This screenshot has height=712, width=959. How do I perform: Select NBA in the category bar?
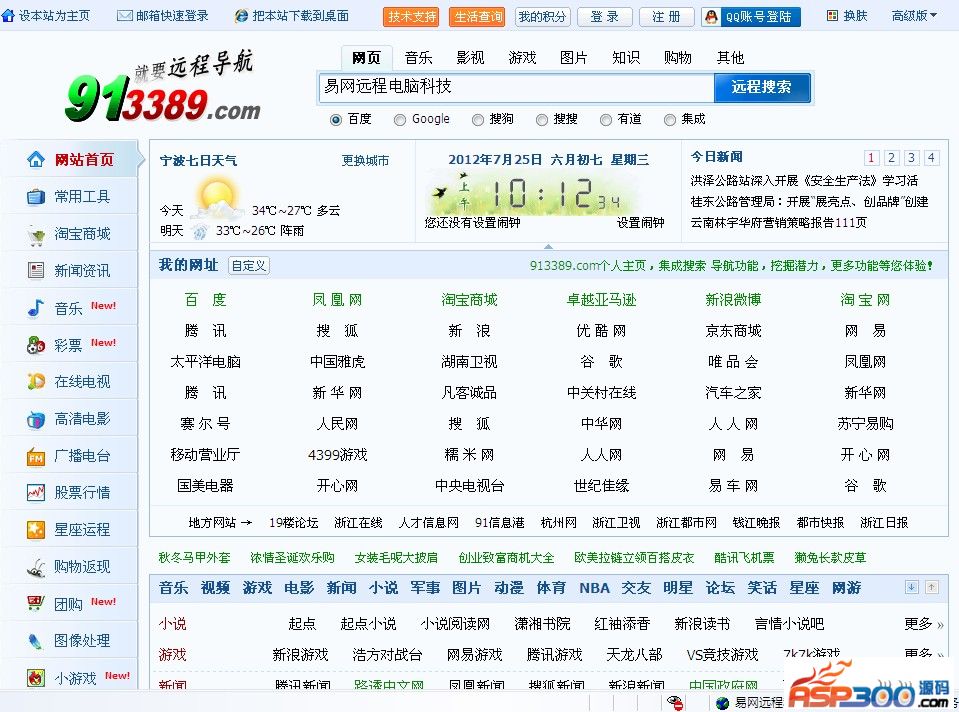tap(594, 588)
